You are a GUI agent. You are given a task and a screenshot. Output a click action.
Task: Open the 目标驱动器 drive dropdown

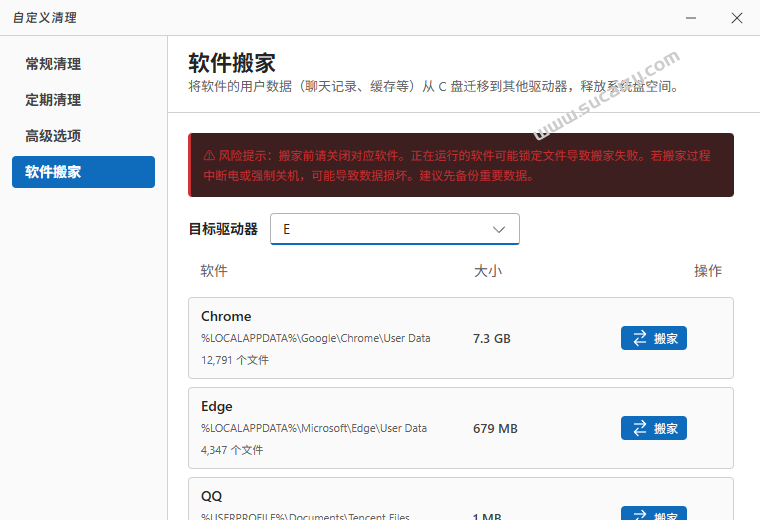[395, 229]
